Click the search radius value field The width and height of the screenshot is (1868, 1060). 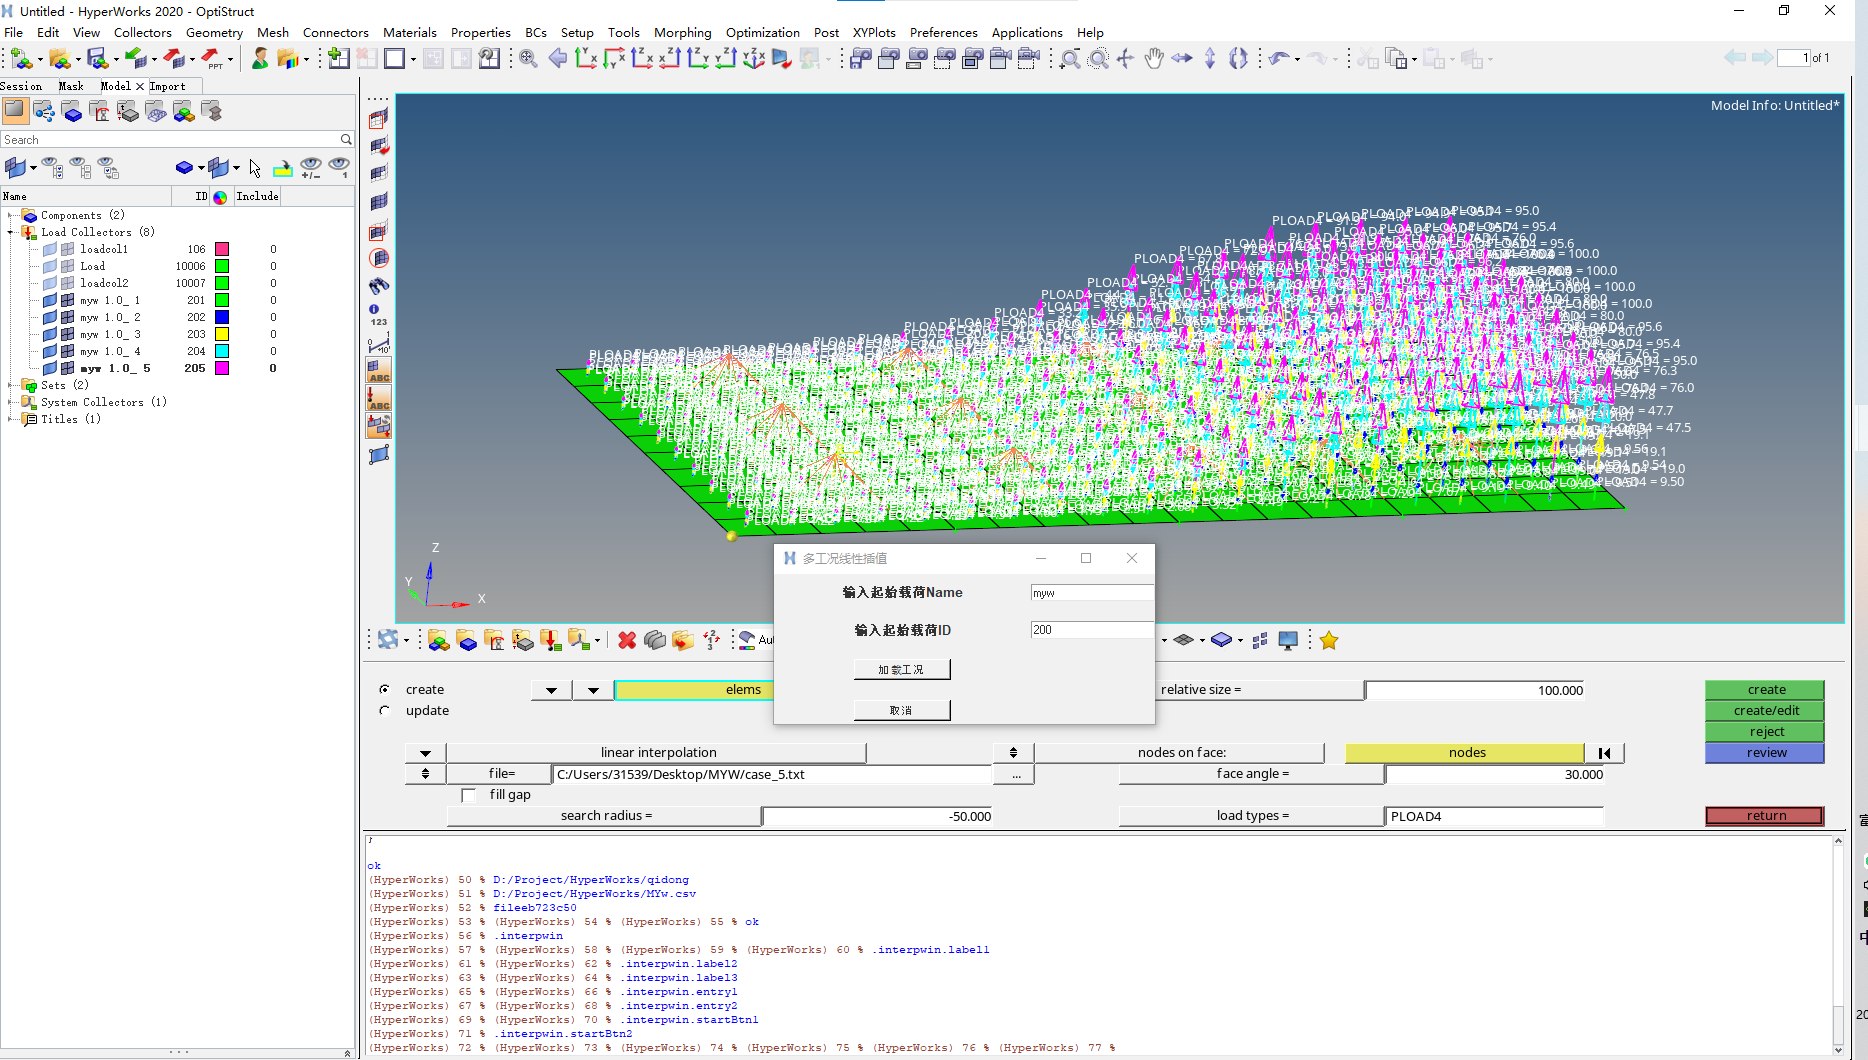877,817
